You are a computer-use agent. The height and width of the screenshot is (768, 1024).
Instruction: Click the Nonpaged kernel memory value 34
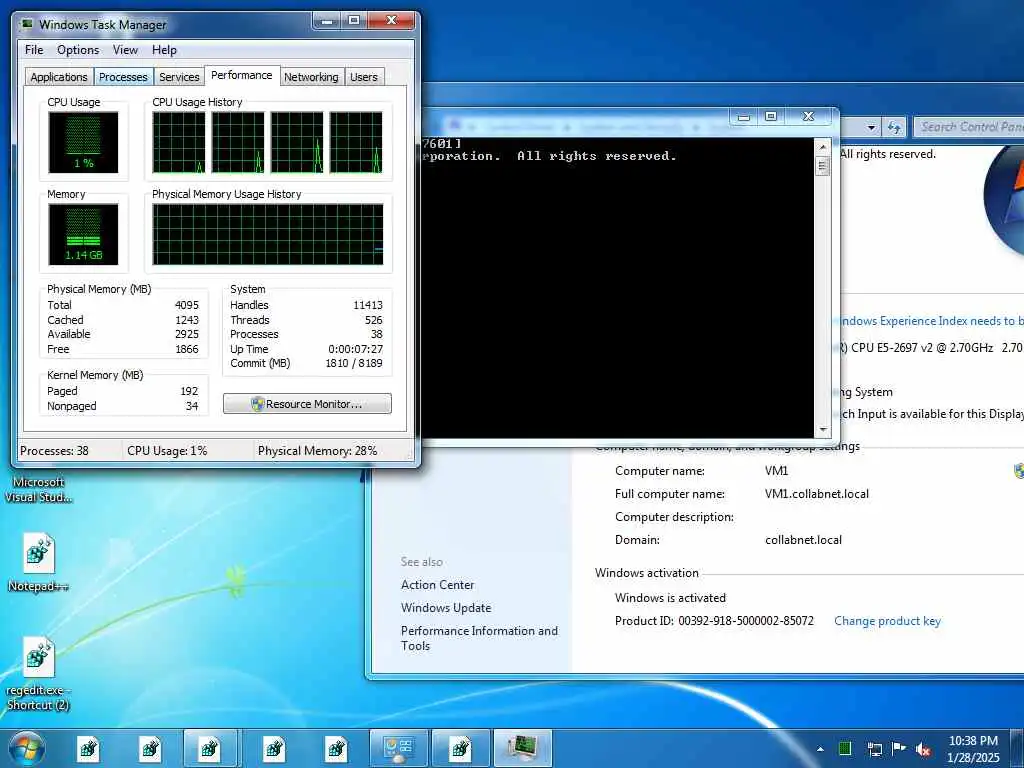pos(191,406)
